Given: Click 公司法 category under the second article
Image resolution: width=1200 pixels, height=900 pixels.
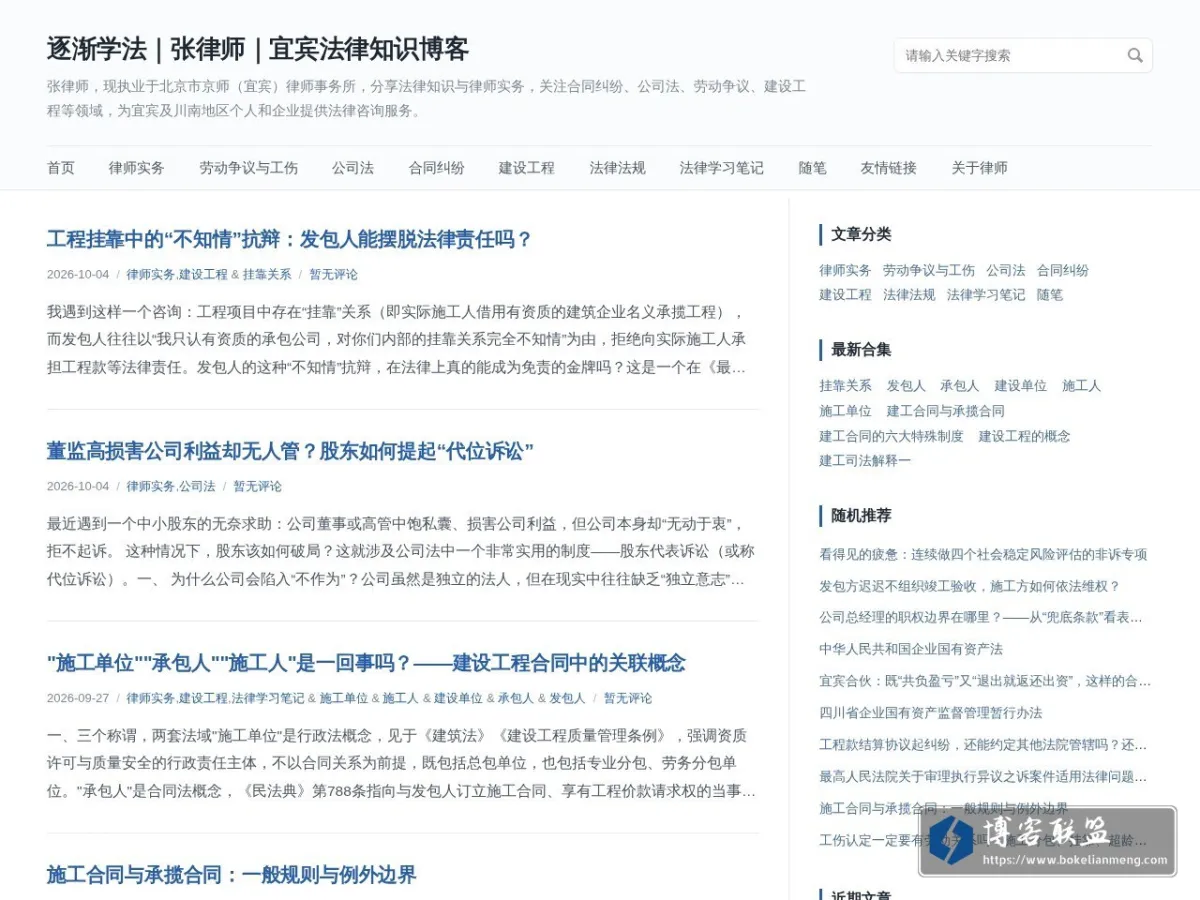Looking at the screenshot, I should (197, 486).
